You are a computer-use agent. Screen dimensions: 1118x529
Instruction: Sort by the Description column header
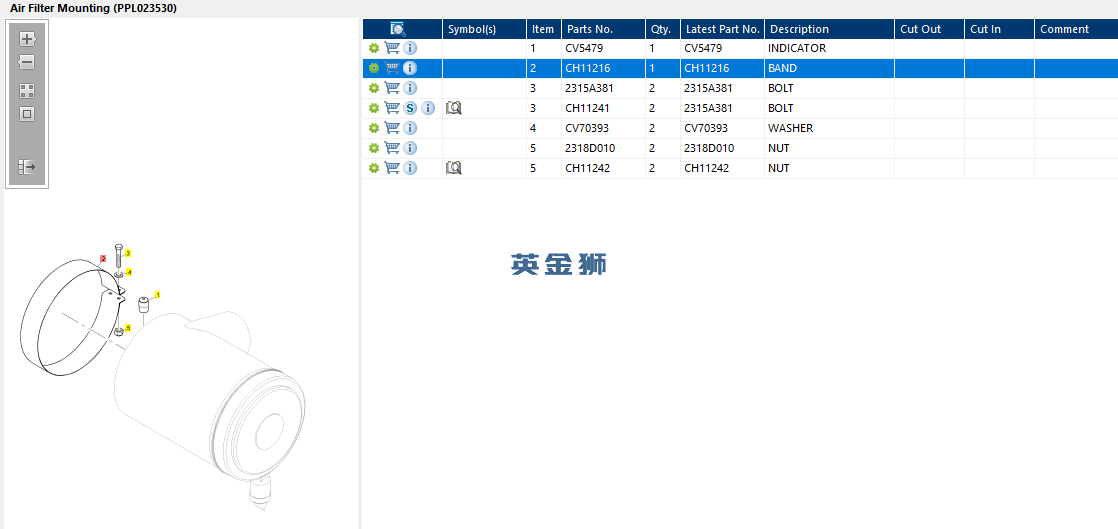829,29
